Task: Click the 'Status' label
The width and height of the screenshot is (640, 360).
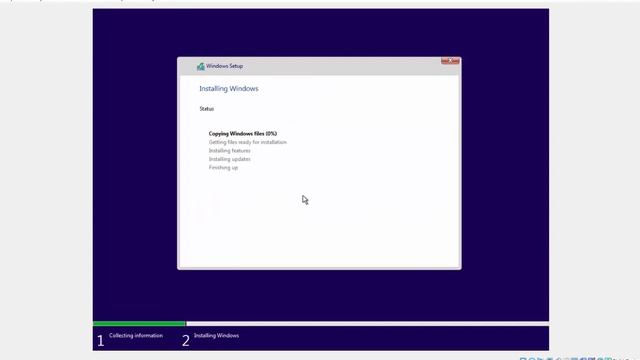Action: 207,109
